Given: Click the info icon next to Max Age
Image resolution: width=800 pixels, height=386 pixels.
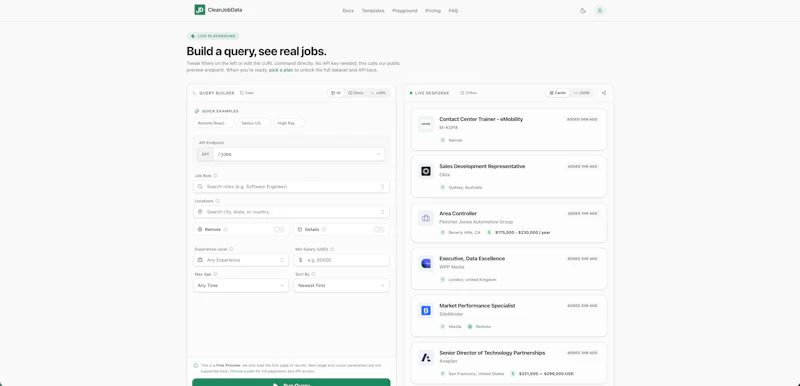Looking at the screenshot, I should pyautogui.click(x=215, y=274).
